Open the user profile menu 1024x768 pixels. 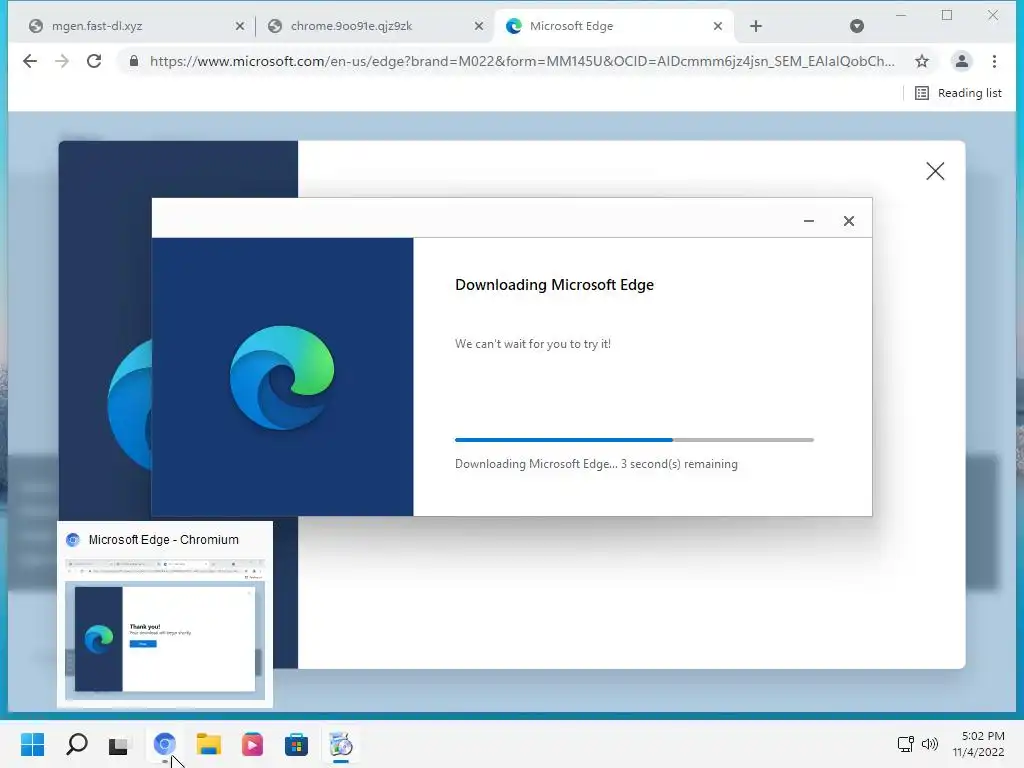[x=961, y=61]
